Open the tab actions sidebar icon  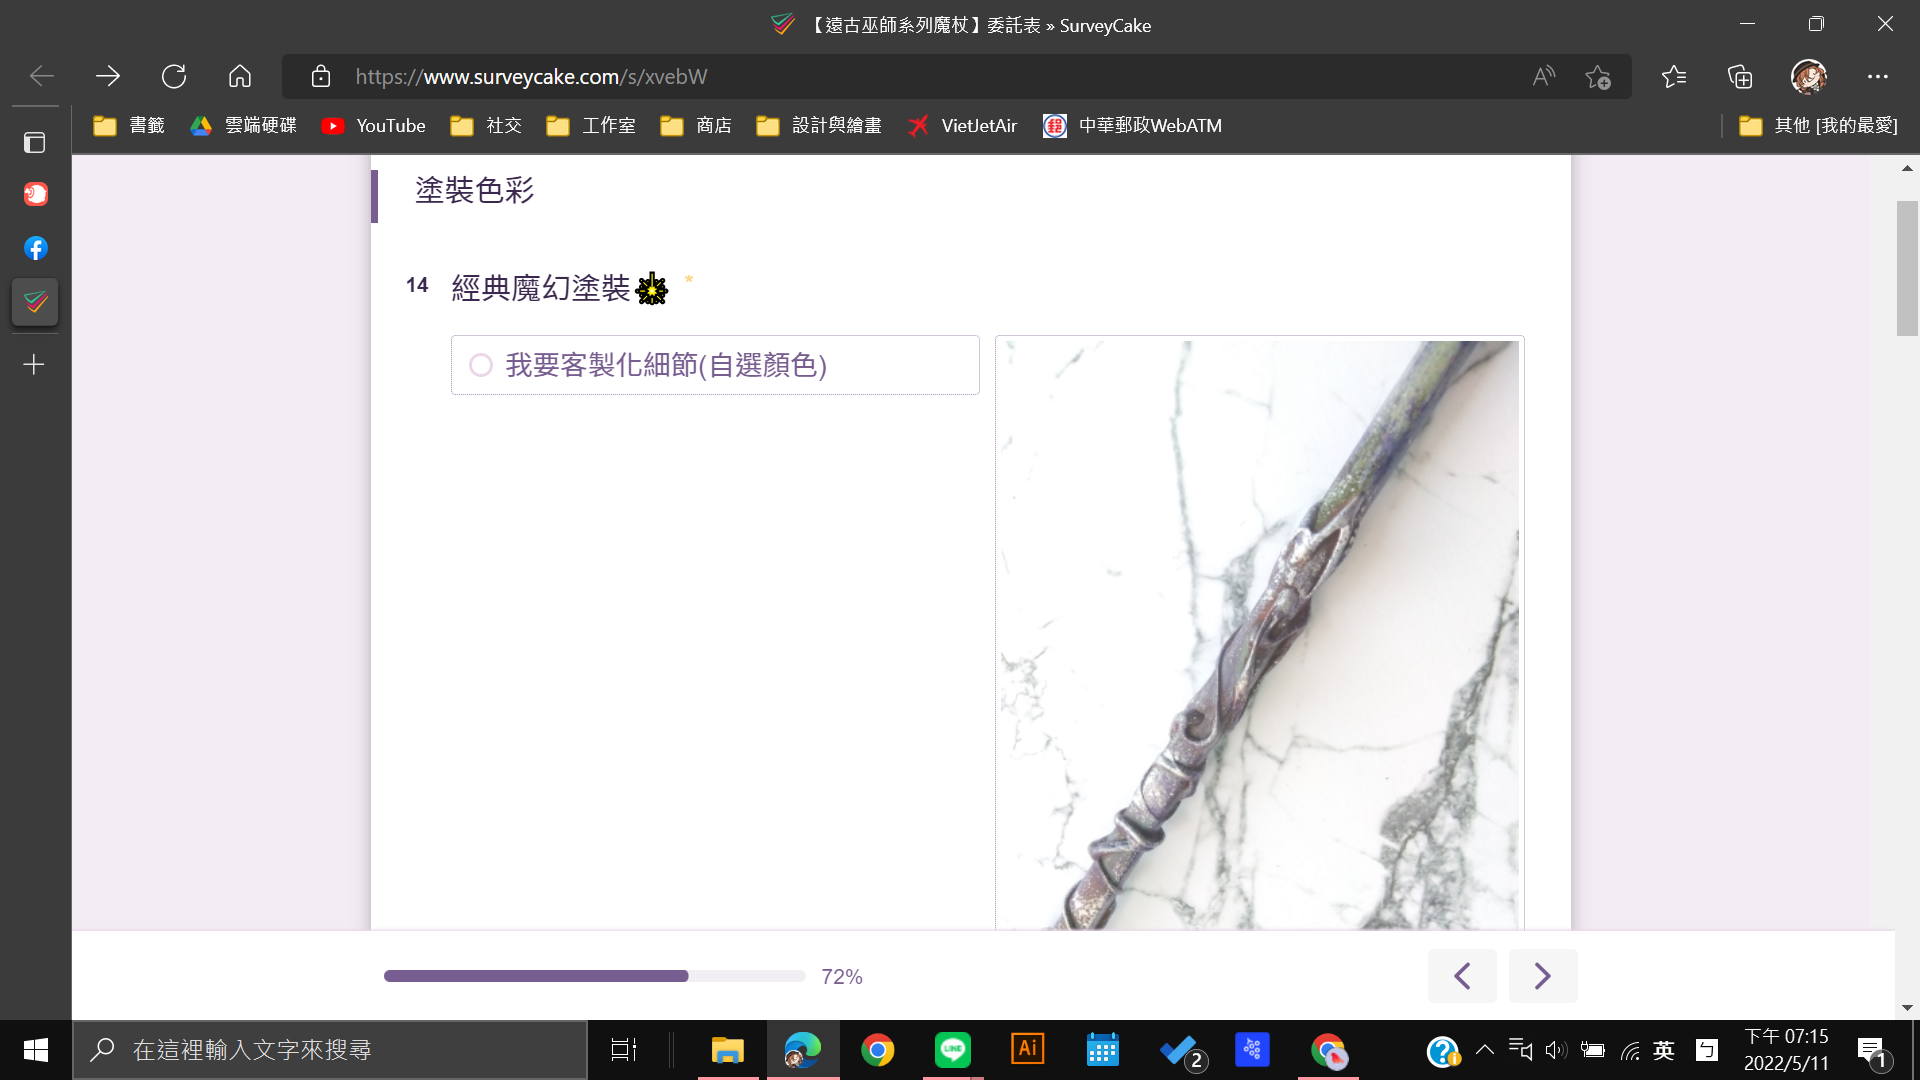[35, 142]
